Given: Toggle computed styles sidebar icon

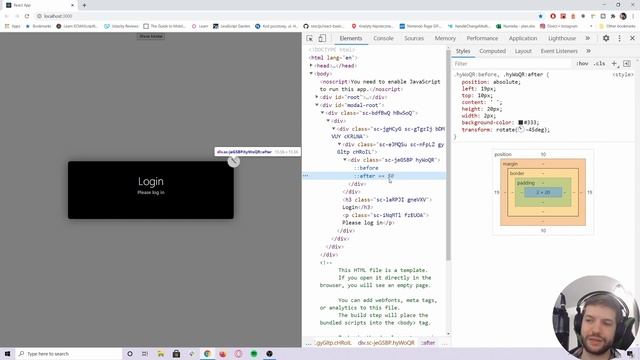Looking at the screenshot, I should 627,64.
